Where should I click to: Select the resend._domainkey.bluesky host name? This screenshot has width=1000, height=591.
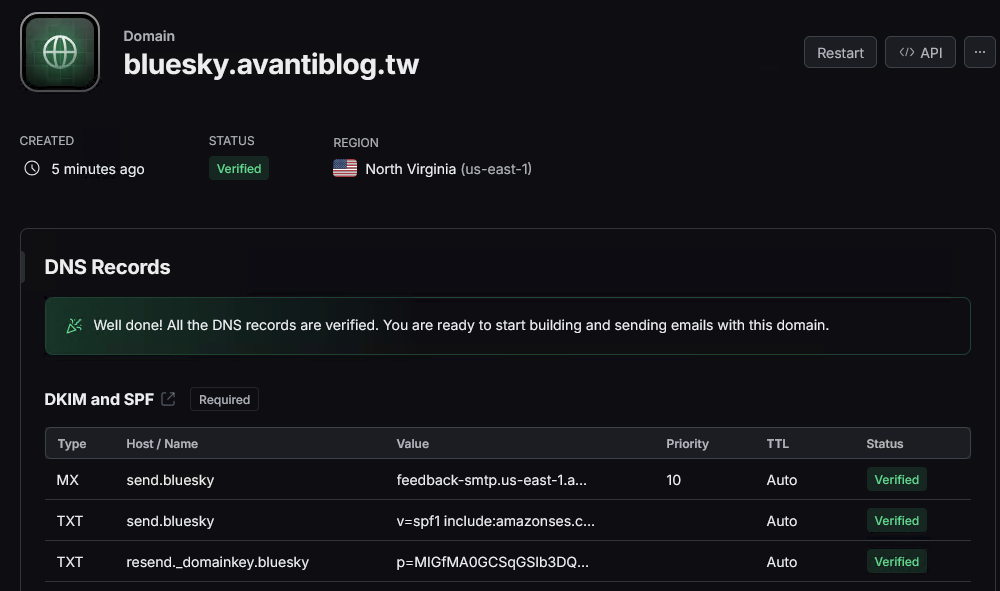click(x=217, y=562)
